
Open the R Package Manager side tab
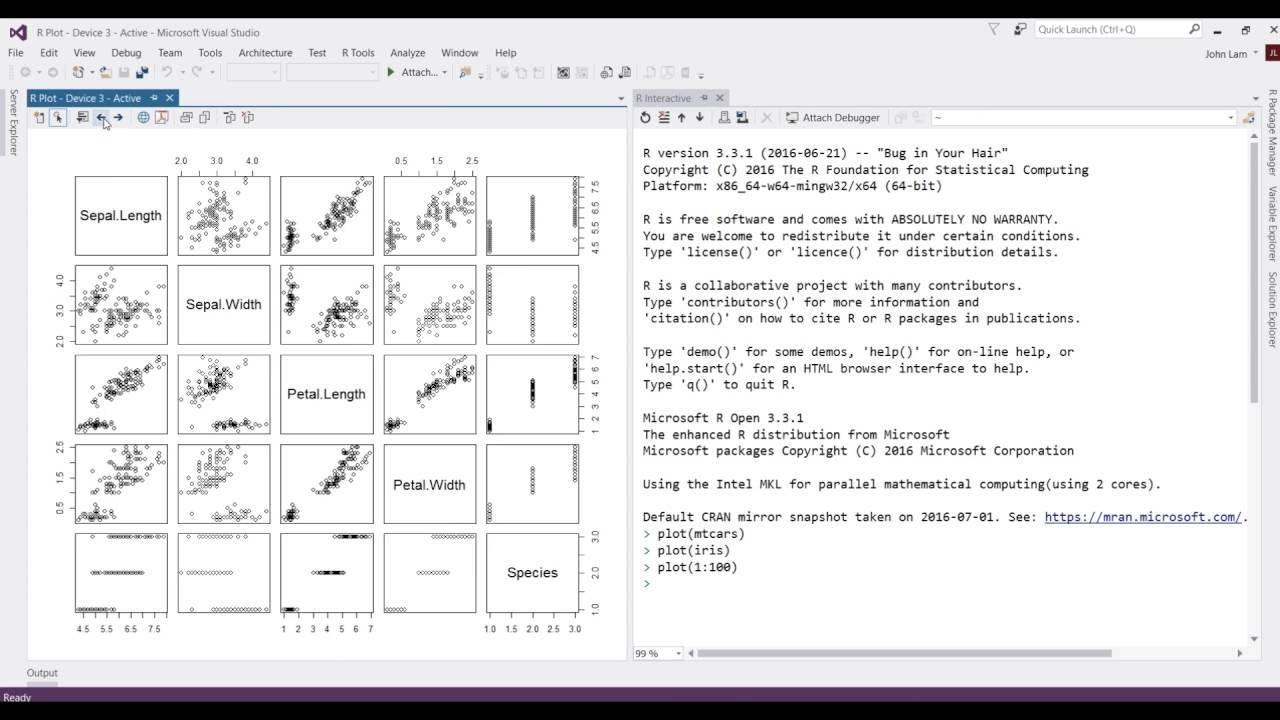pos(1272,133)
